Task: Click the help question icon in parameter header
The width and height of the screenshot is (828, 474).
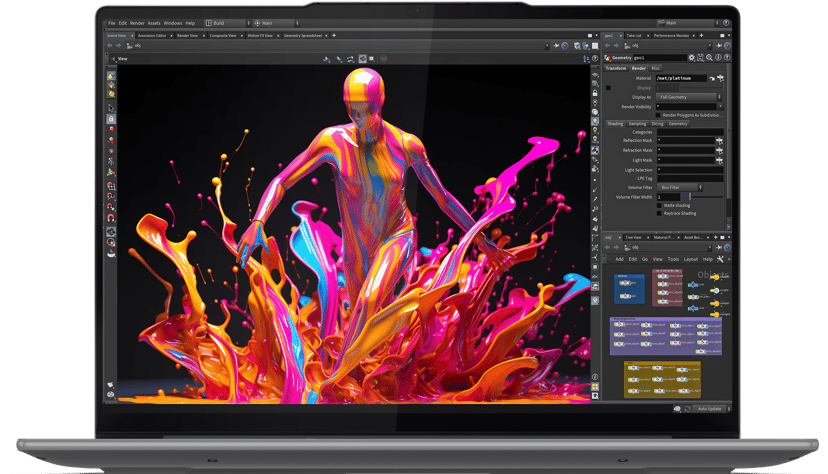Action: pos(727,58)
